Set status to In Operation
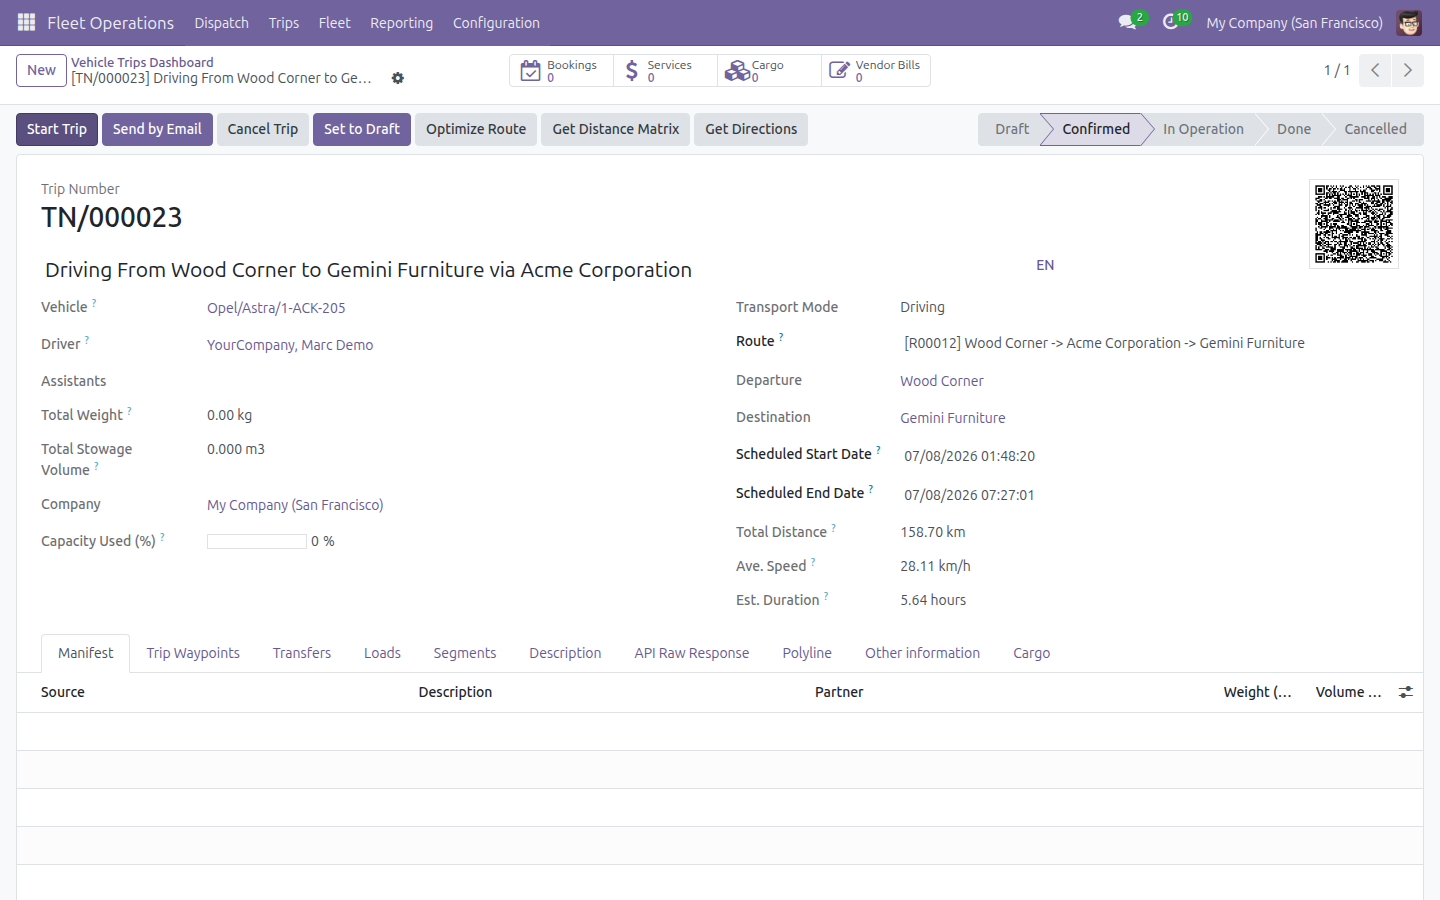The width and height of the screenshot is (1440, 900). [x=1203, y=129]
